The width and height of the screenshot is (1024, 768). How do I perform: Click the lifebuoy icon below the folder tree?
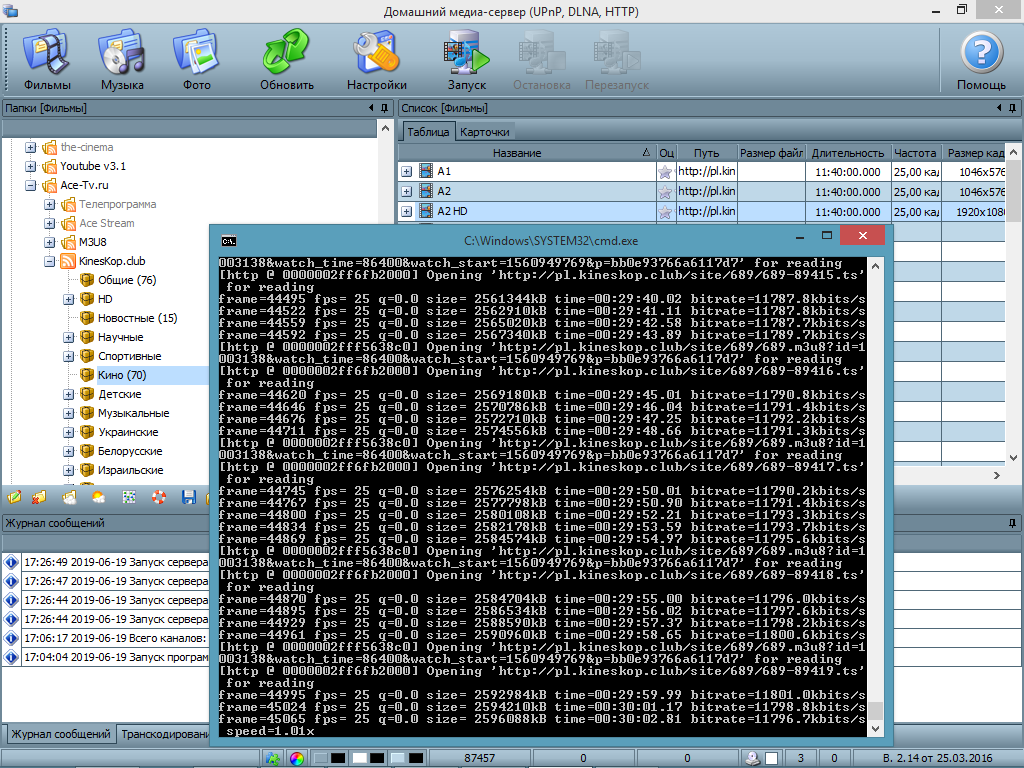(159, 497)
